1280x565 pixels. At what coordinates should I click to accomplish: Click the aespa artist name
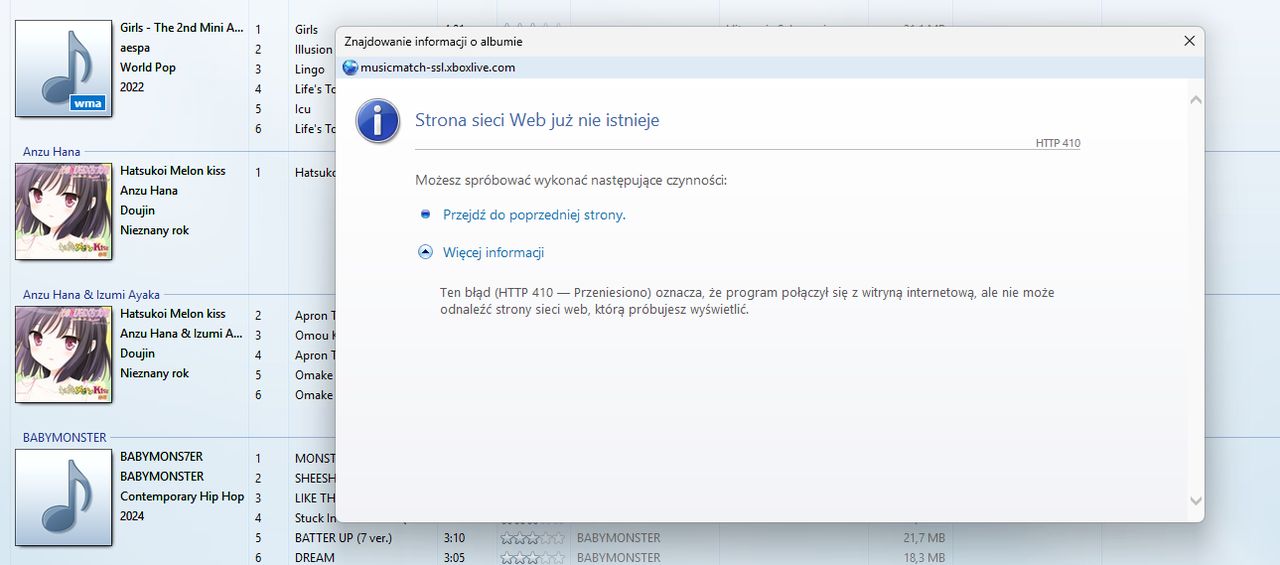[x=135, y=48]
